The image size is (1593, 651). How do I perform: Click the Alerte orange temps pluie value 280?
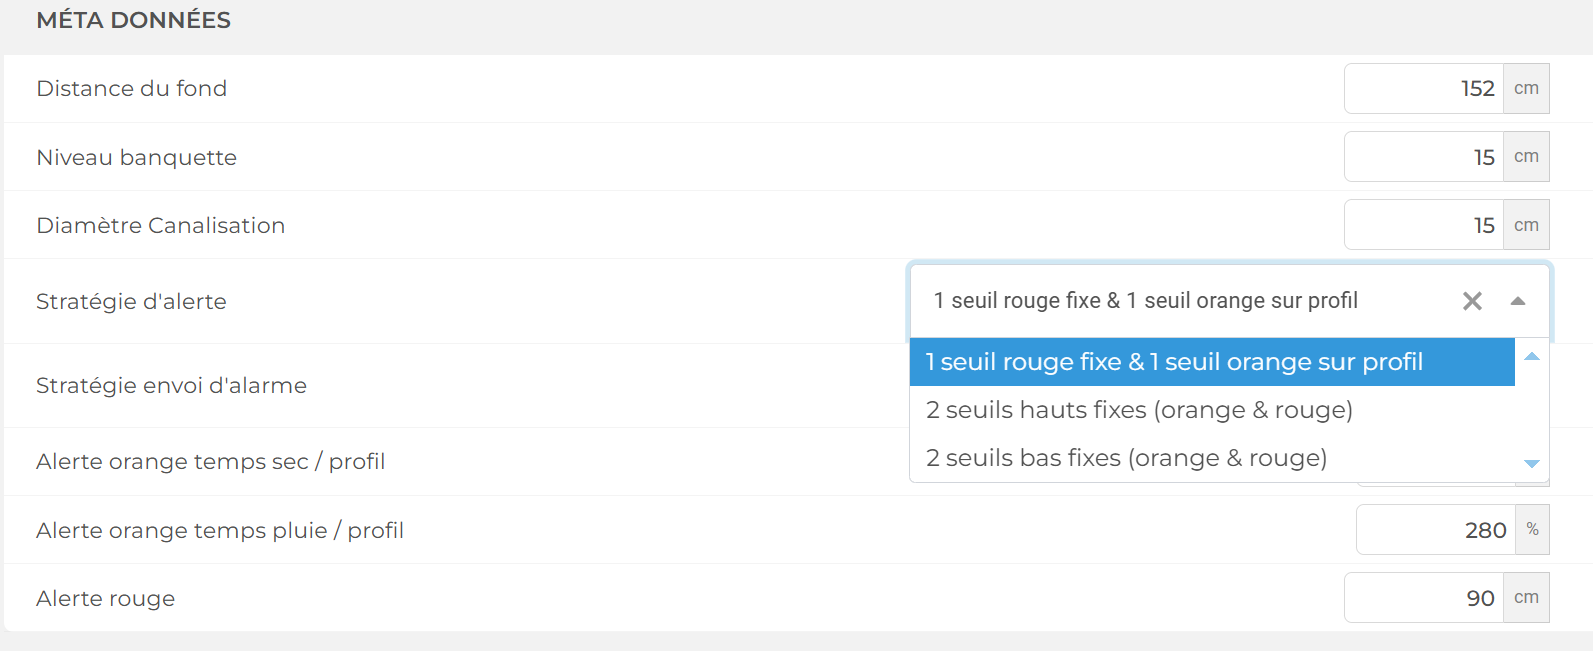pos(1436,530)
